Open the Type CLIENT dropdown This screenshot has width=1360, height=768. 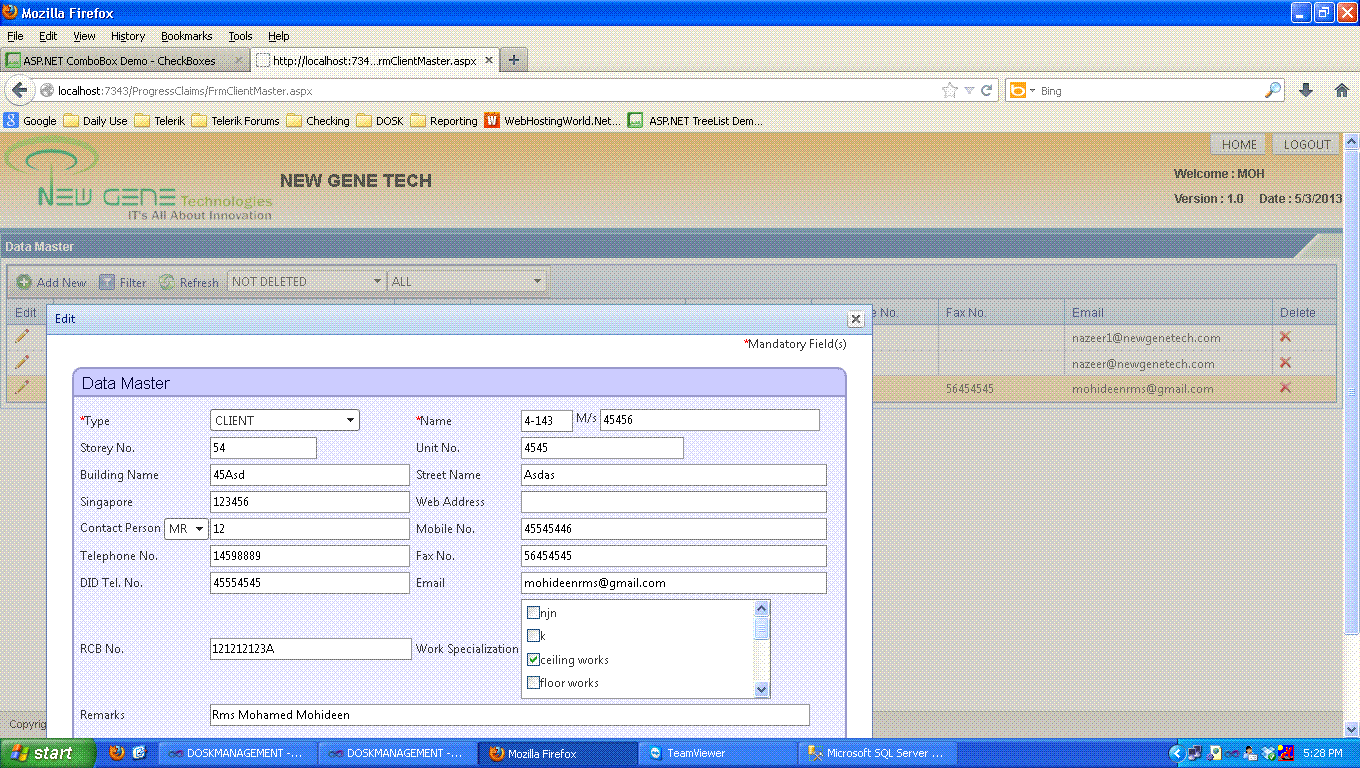pyautogui.click(x=285, y=420)
